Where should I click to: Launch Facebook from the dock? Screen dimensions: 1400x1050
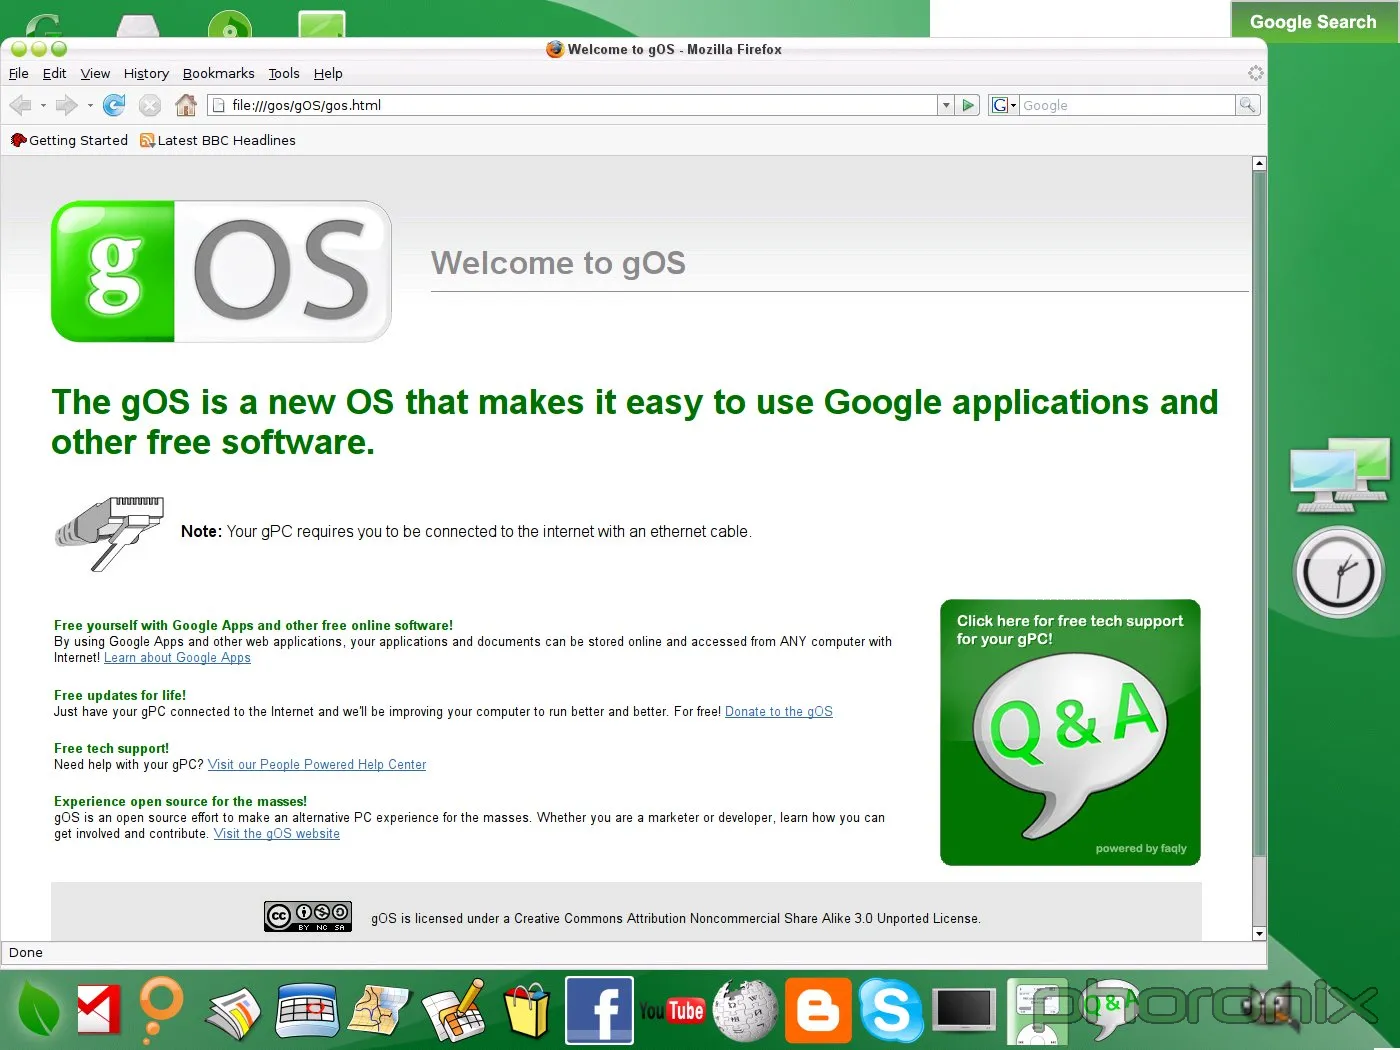coord(599,1010)
